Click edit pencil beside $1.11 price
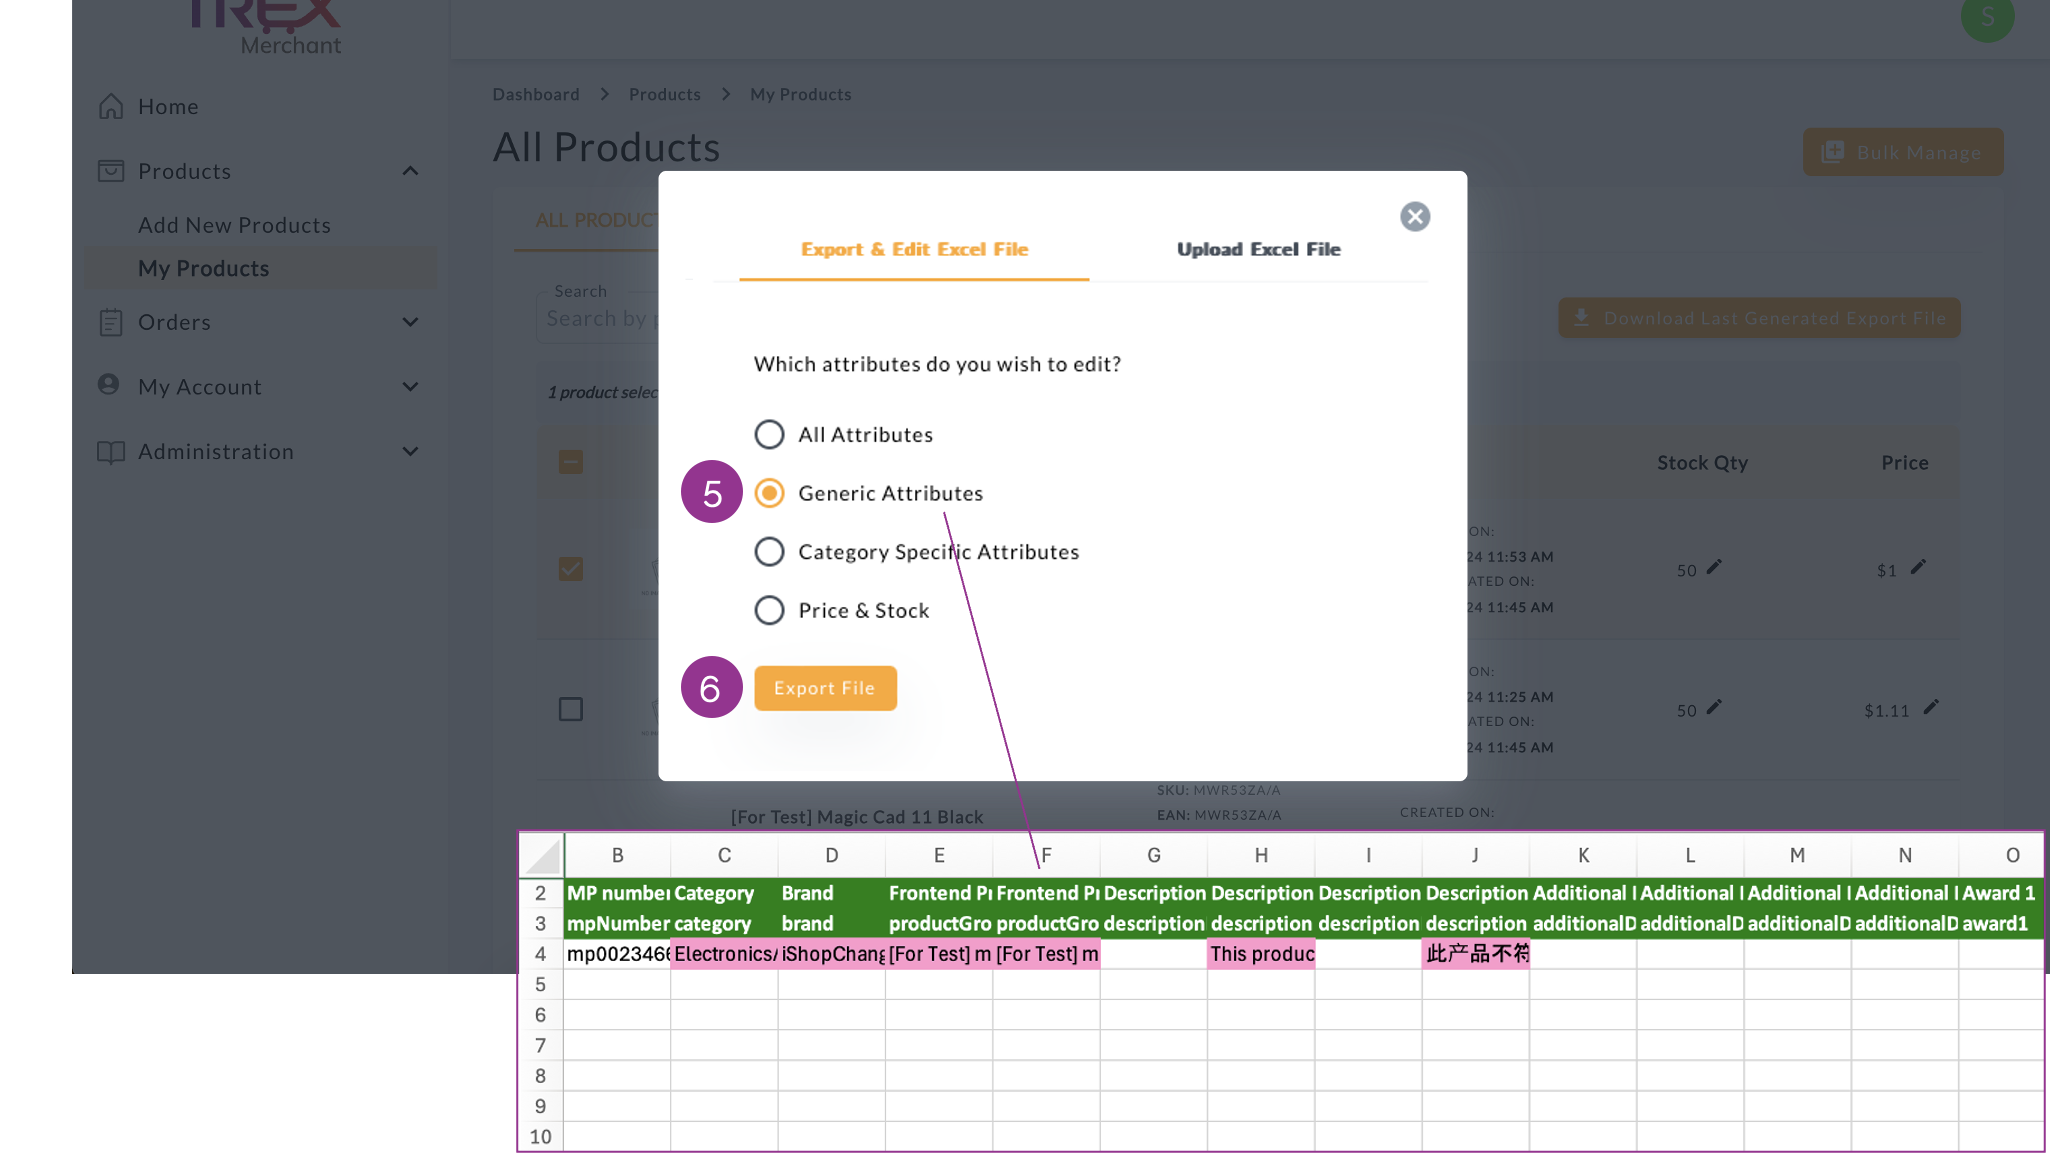The width and height of the screenshot is (2050, 1158). [x=1931, y=707]
